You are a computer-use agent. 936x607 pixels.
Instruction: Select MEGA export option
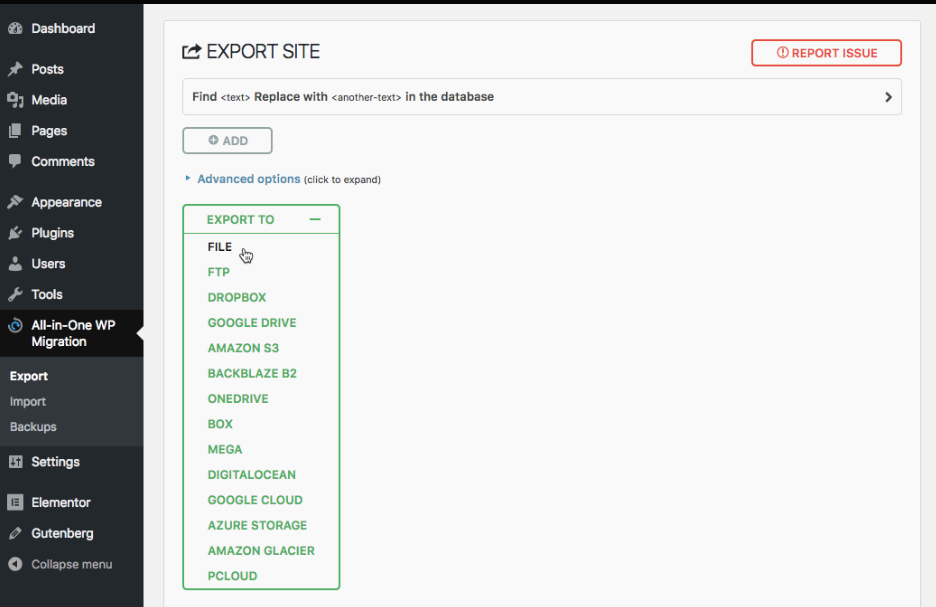click(x=225, y=449)
